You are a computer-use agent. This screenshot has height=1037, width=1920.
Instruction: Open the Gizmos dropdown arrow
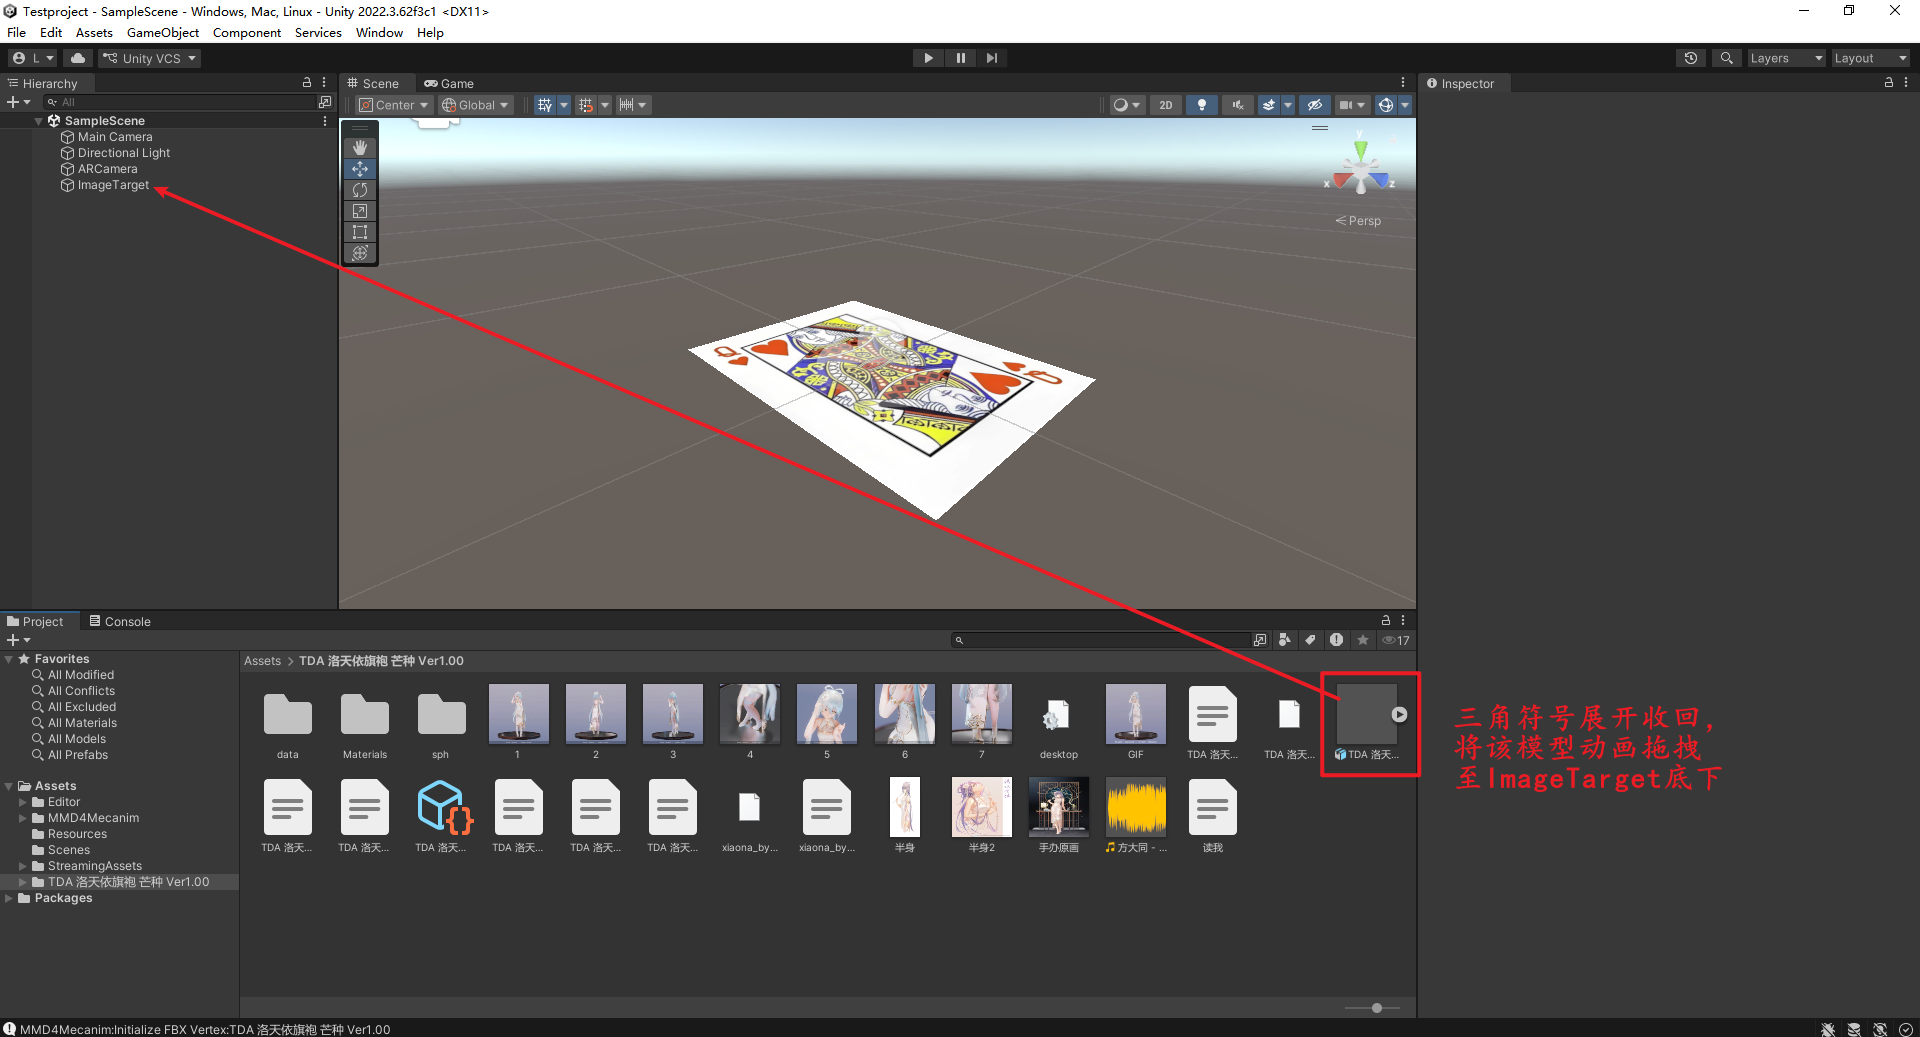[1405, 105]
